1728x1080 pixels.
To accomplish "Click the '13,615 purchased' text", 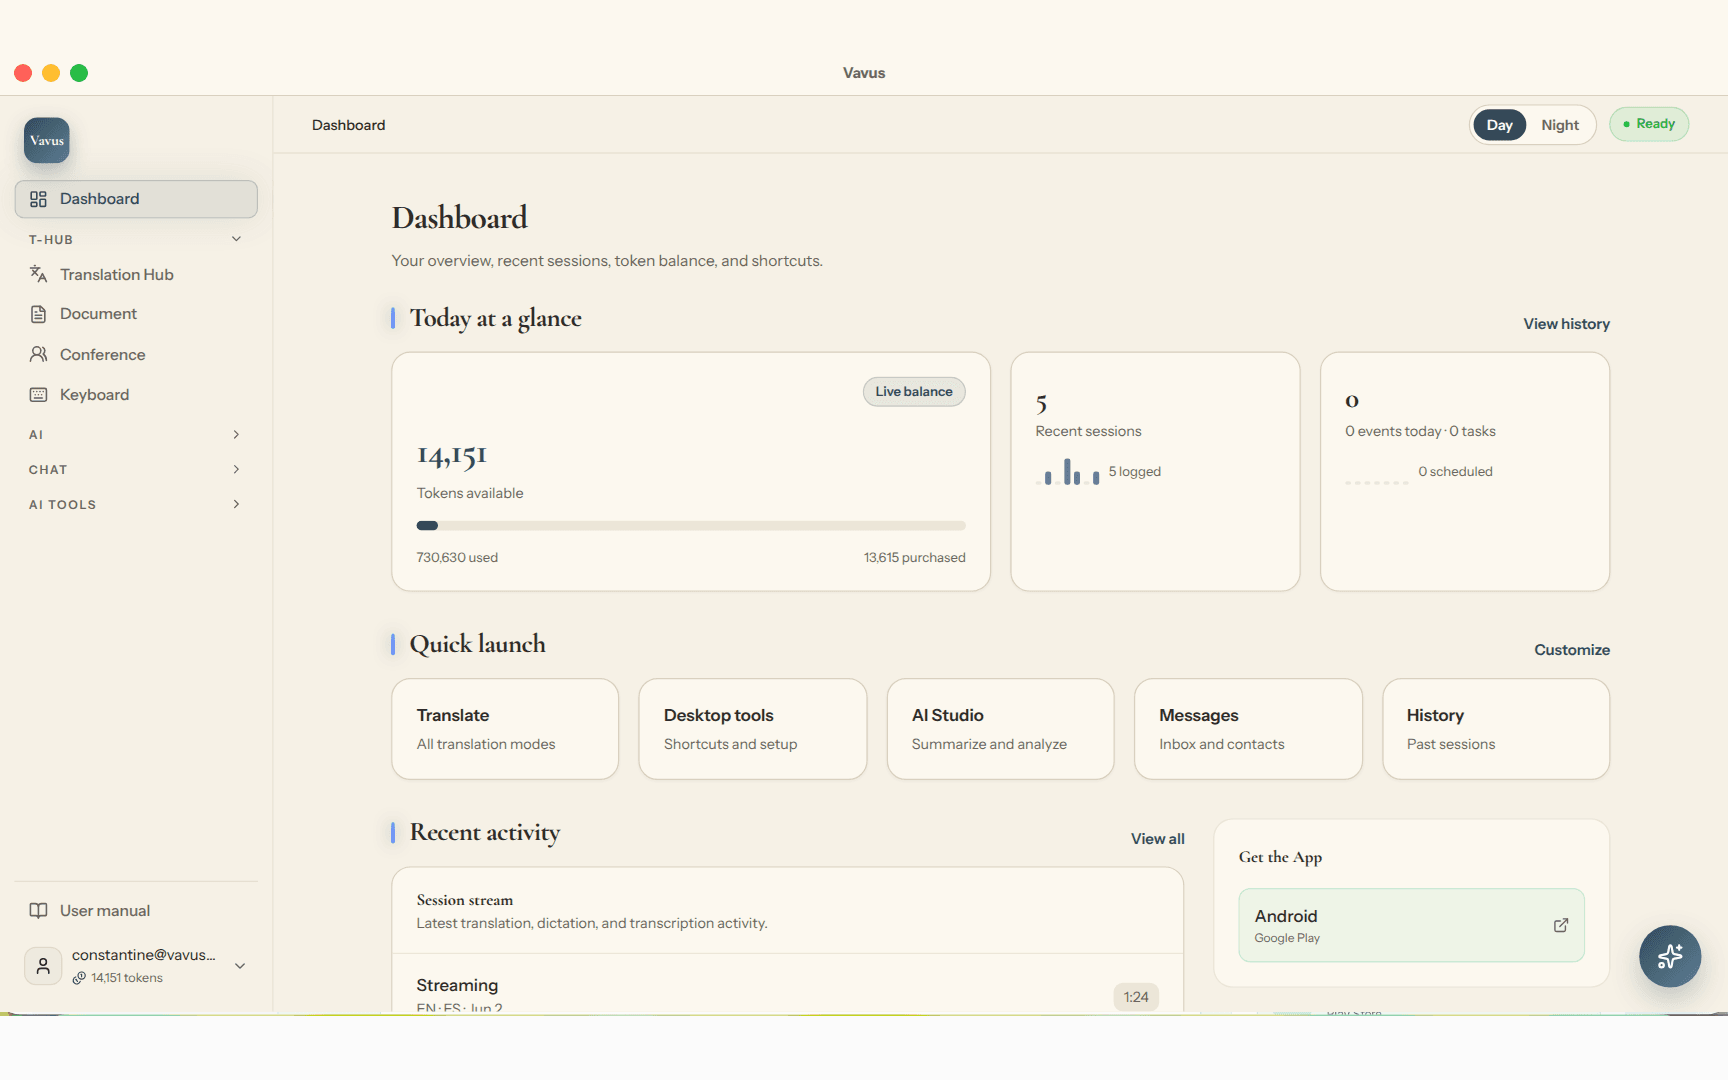I will pos(915,558).
